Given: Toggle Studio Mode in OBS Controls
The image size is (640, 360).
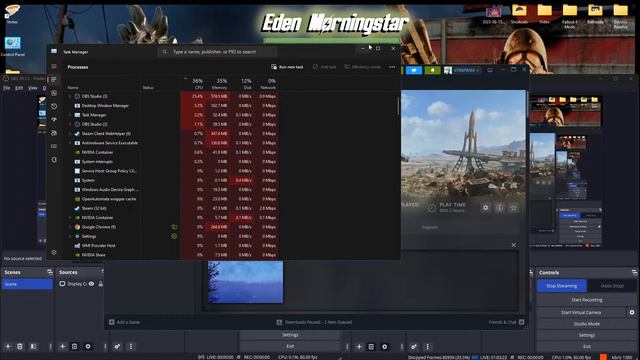Looking at the screenshot, I should tap(587, 324).
